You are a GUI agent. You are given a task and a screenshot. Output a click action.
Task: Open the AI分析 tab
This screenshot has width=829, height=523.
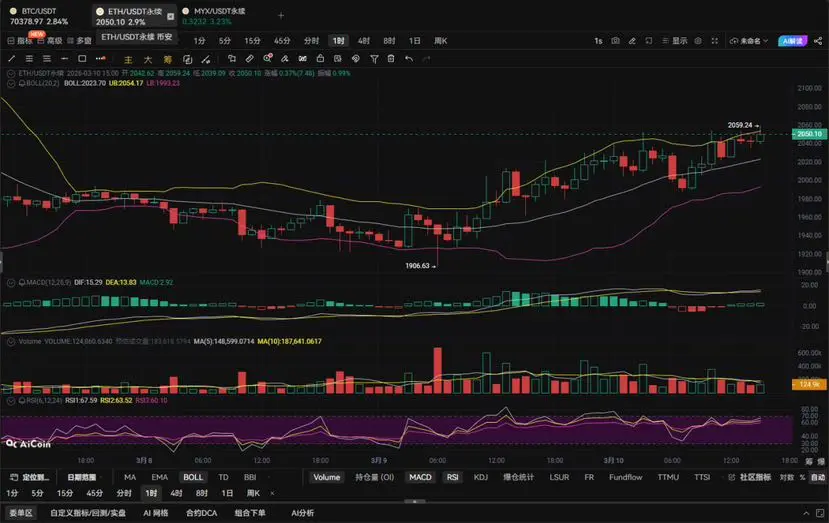302,513
